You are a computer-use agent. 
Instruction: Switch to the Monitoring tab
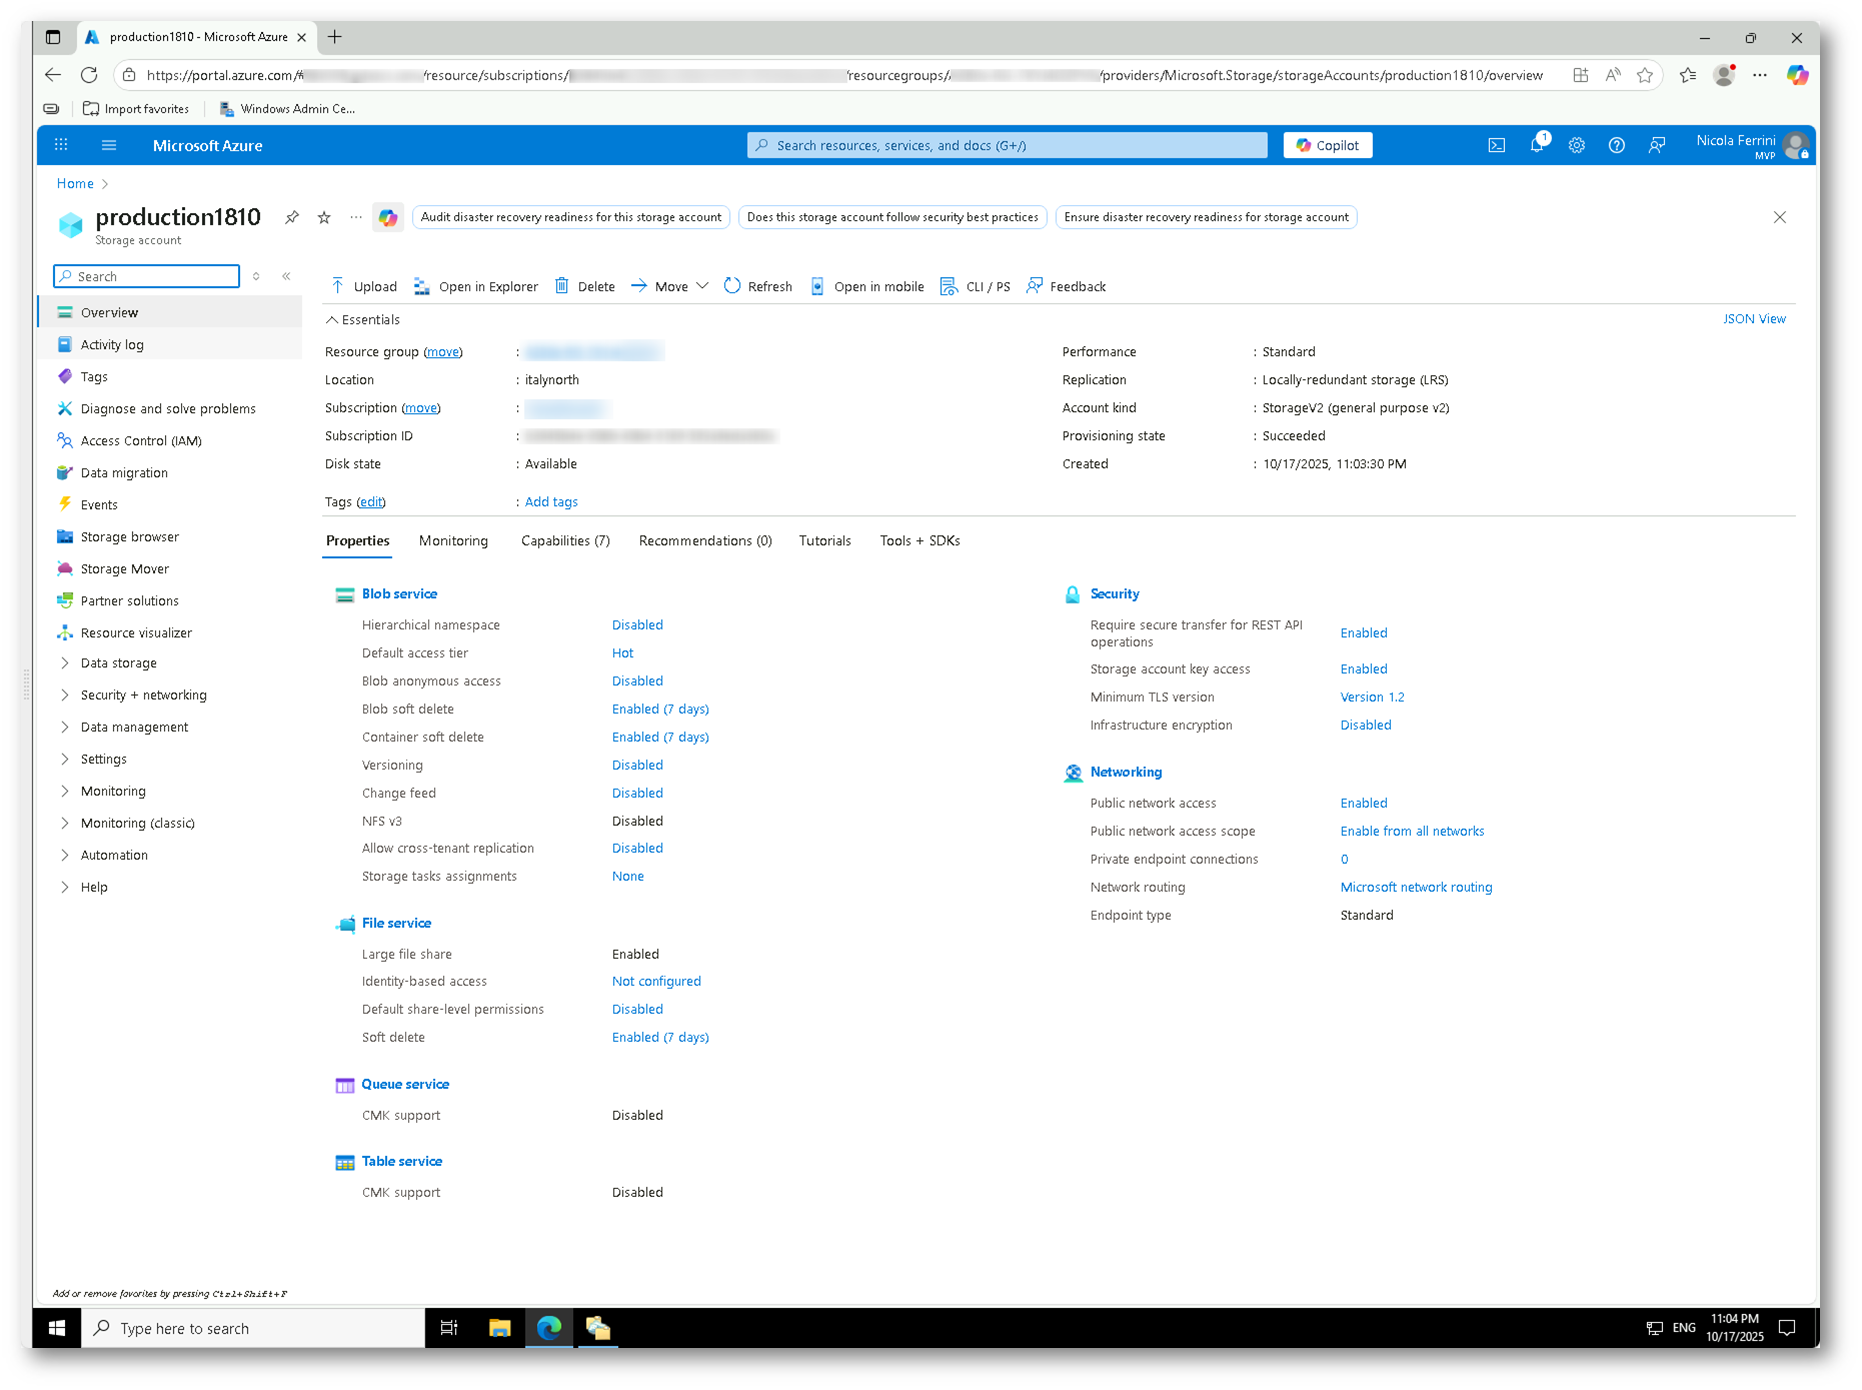click(x=453, y=541)
